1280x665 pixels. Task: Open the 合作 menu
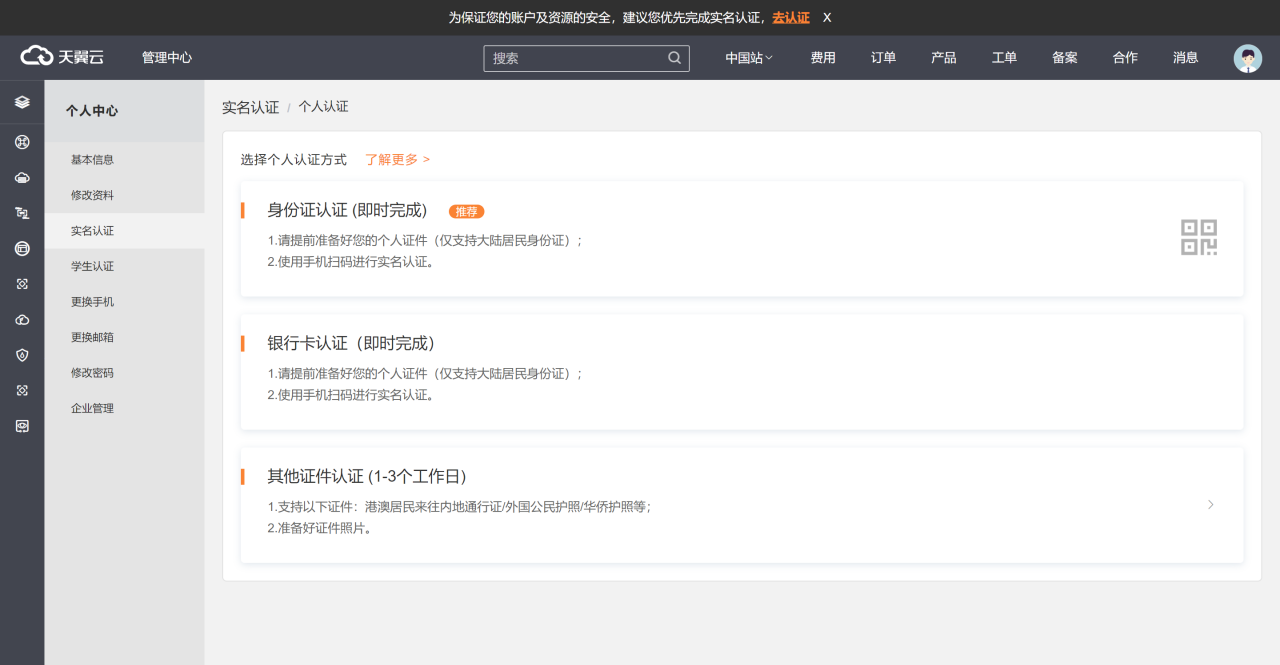coord(1125,58)
